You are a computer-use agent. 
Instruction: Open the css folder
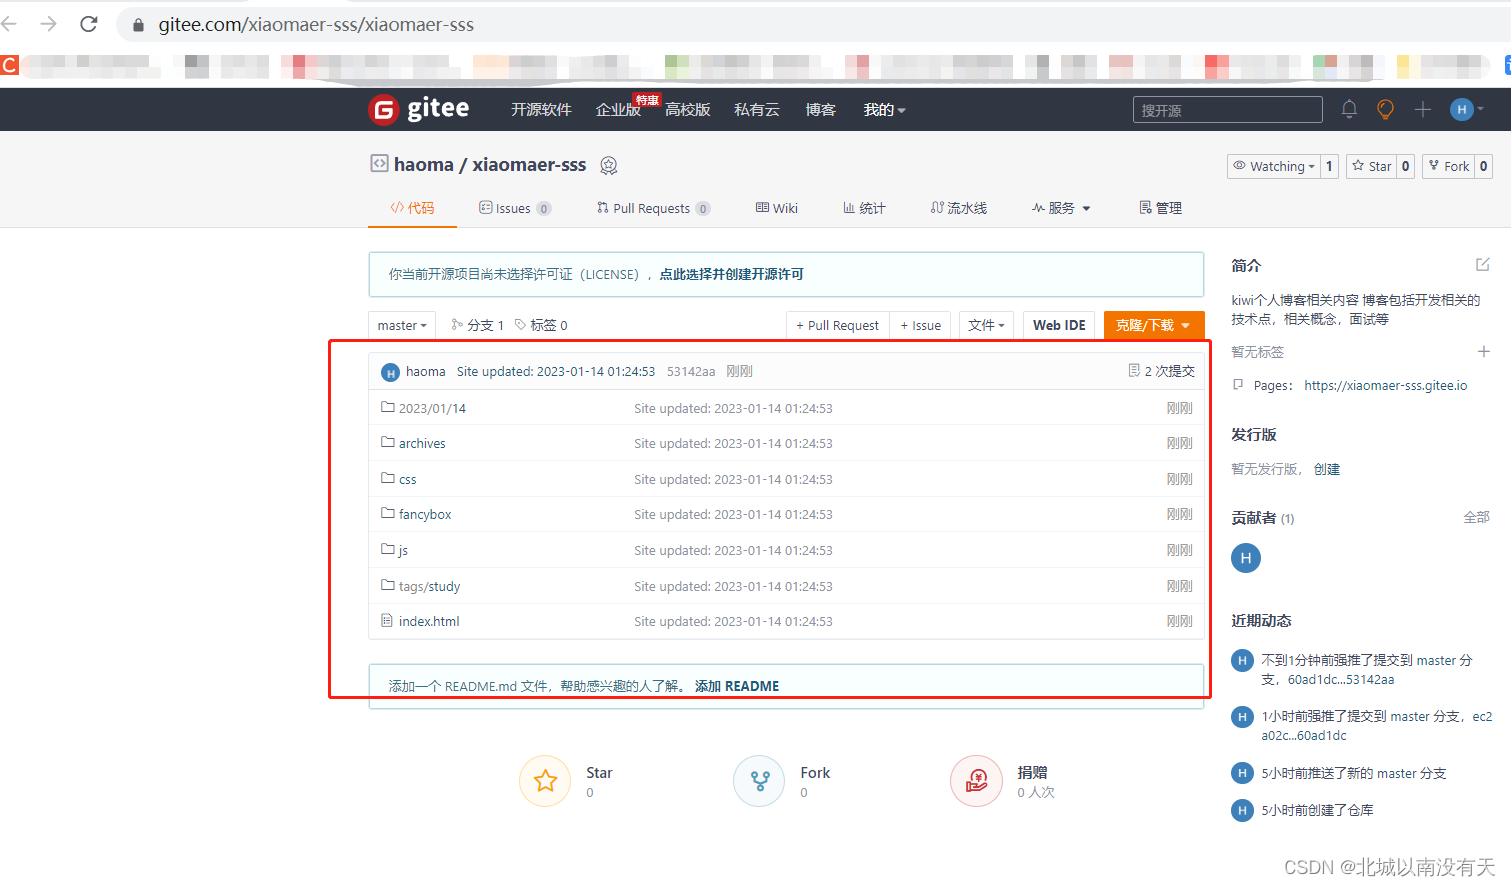point(407,479)
